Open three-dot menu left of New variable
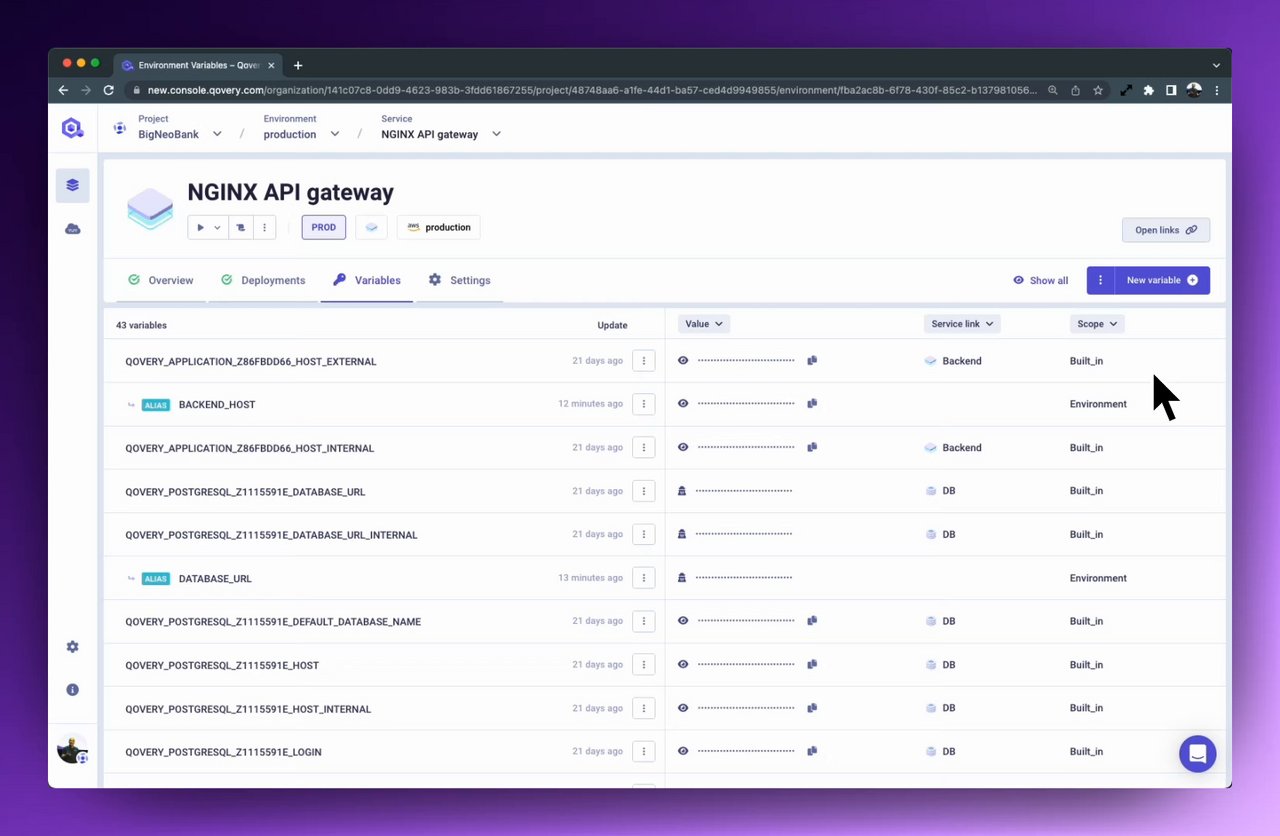The image size is (1280, 836). pos(1100,280)
